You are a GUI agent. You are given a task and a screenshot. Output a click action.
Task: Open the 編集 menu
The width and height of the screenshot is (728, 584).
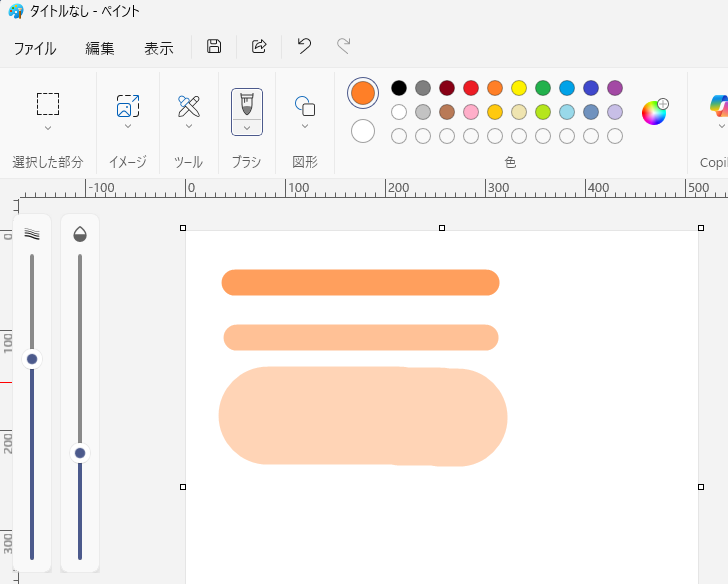coord(100,48)
